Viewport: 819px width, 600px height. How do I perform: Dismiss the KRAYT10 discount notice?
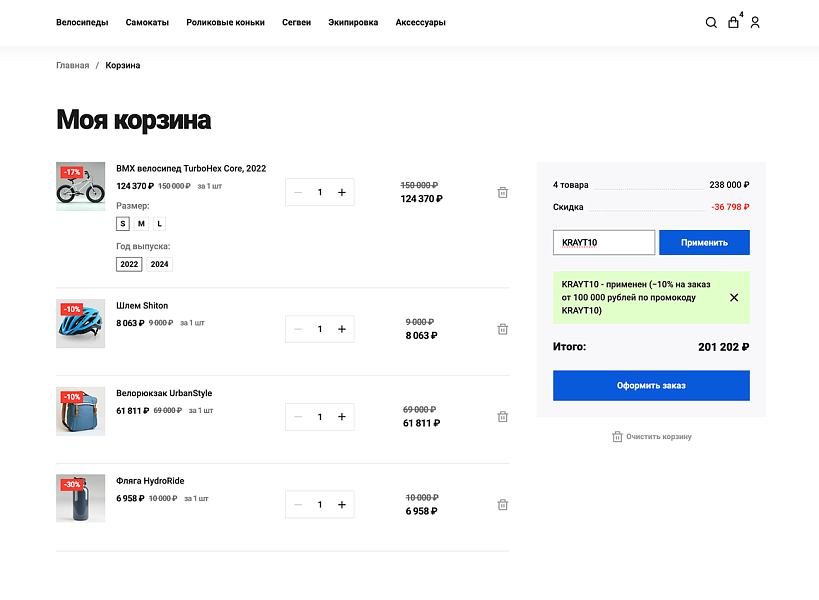pyautogui.click(x=734, y=297)
